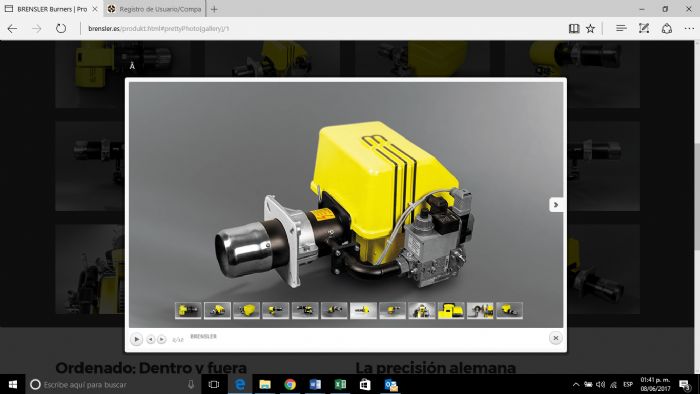Advance to next image with small arrow
Image resolution: width=700 pixels, height=394 pixels.
[162, 340]
